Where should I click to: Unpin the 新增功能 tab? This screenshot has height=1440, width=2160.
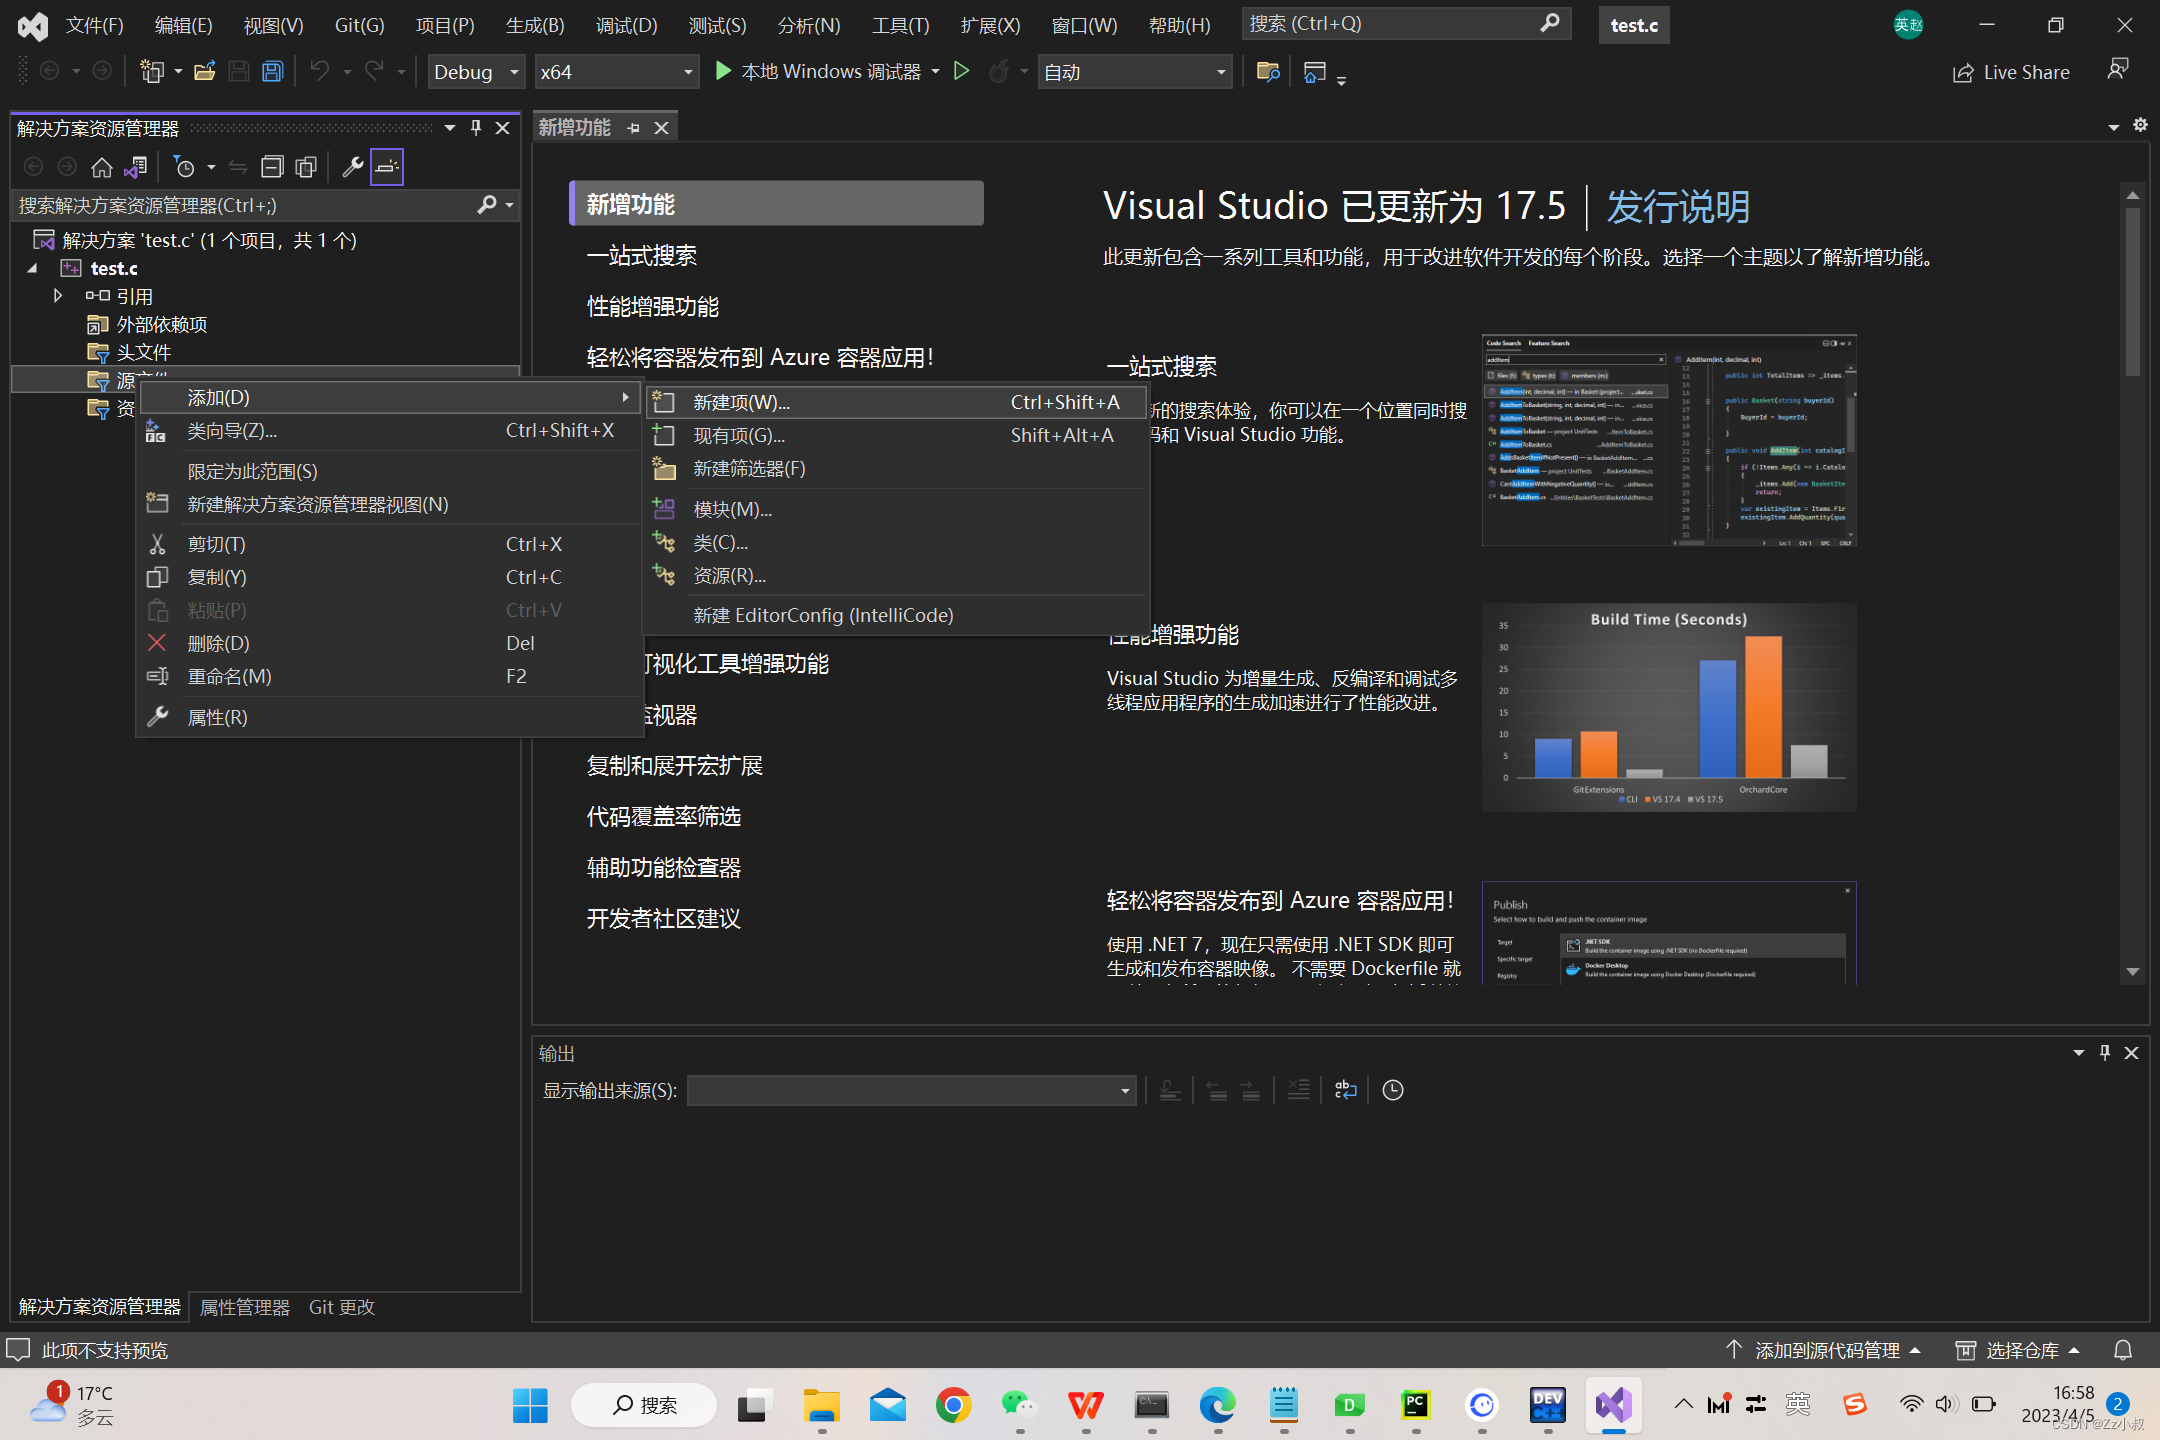[x=633, y=127]
